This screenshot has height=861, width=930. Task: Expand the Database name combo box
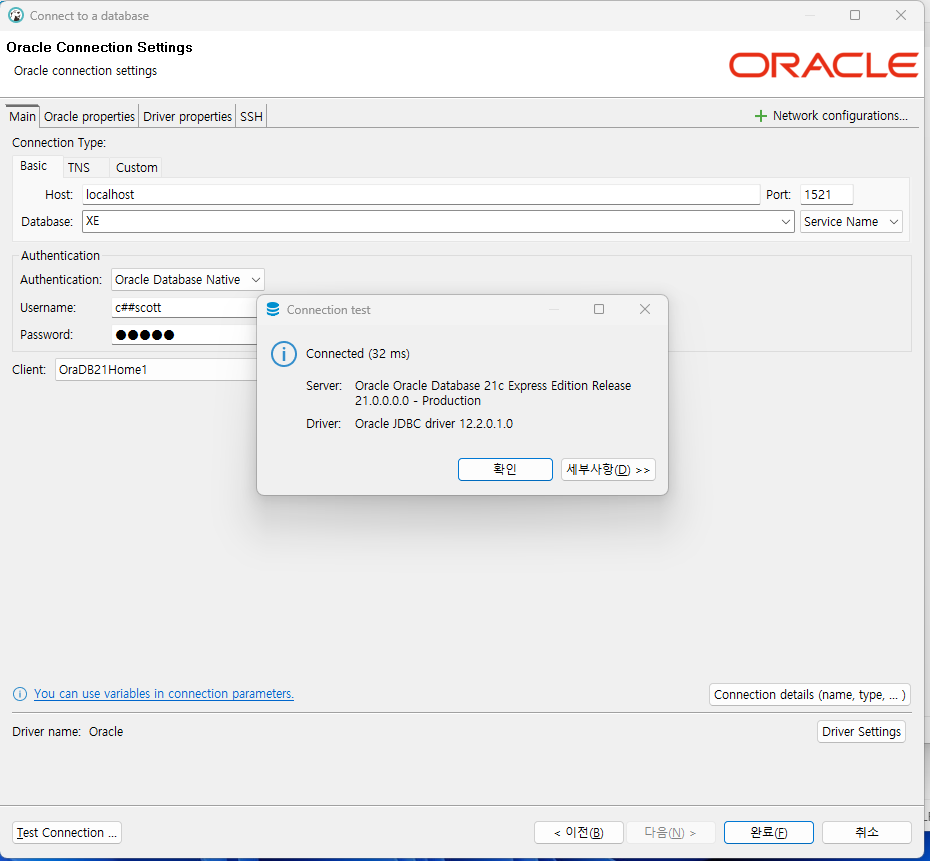click(x=785, y=222)
